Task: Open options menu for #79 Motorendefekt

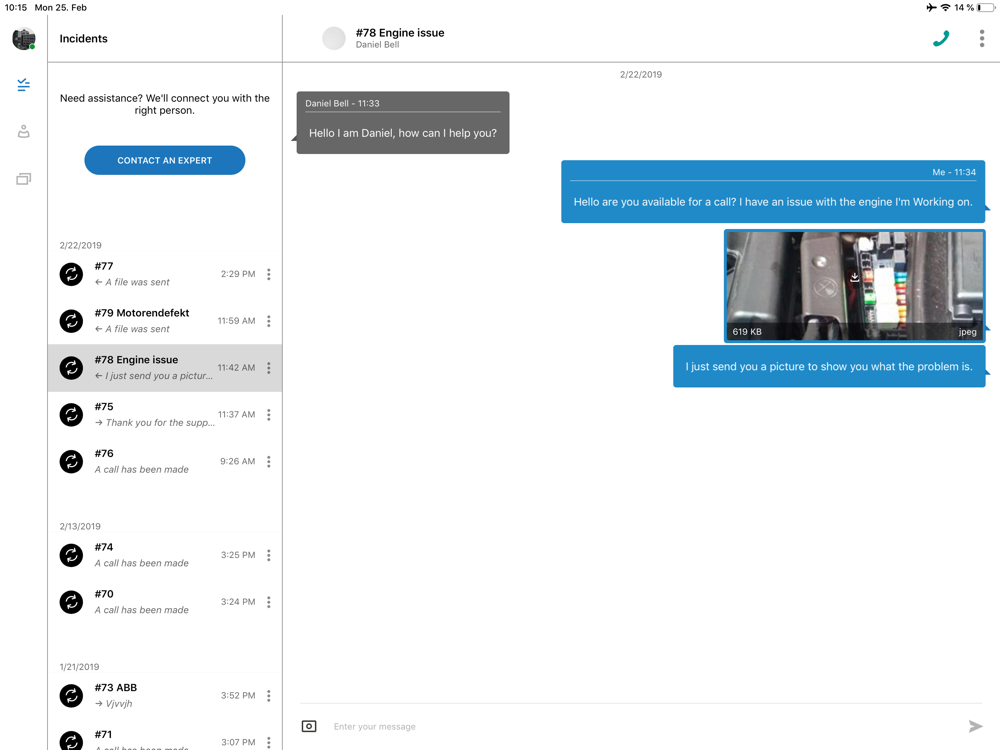Action: click(x=268, y=321)
